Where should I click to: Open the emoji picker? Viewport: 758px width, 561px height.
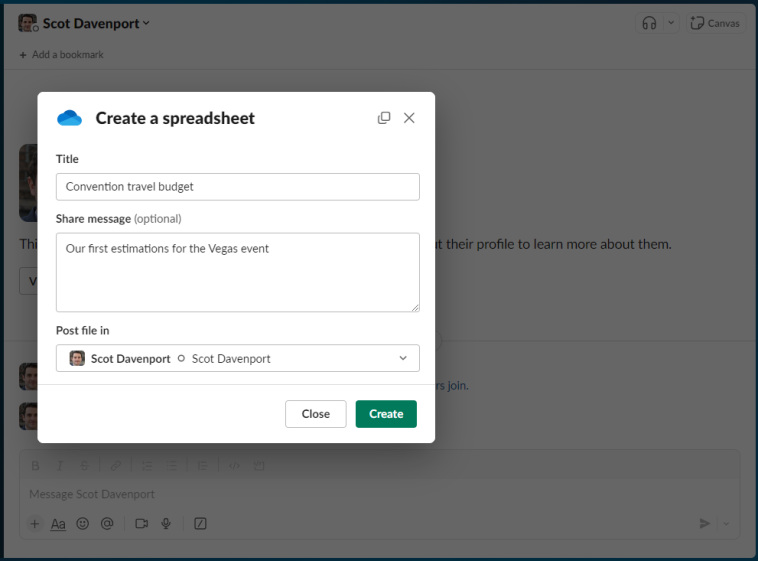click(x=83, y=524)
